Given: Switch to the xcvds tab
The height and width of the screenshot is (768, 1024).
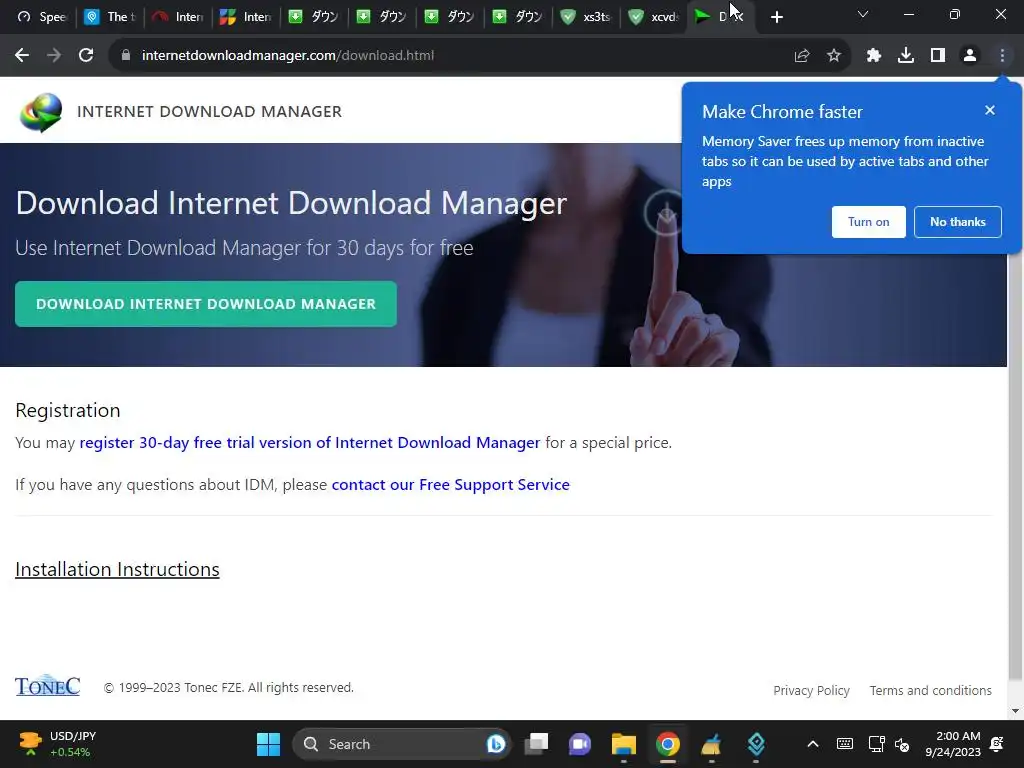Looking at the screenshot, I should point(653,17).
